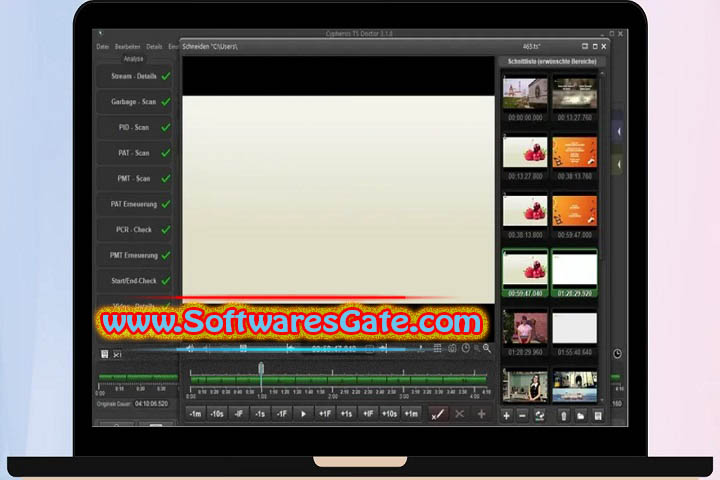The width and height of the screenshot is (720, 480).
Task: Select the Garbage - Scan step
Action: [x=135, y=102]
